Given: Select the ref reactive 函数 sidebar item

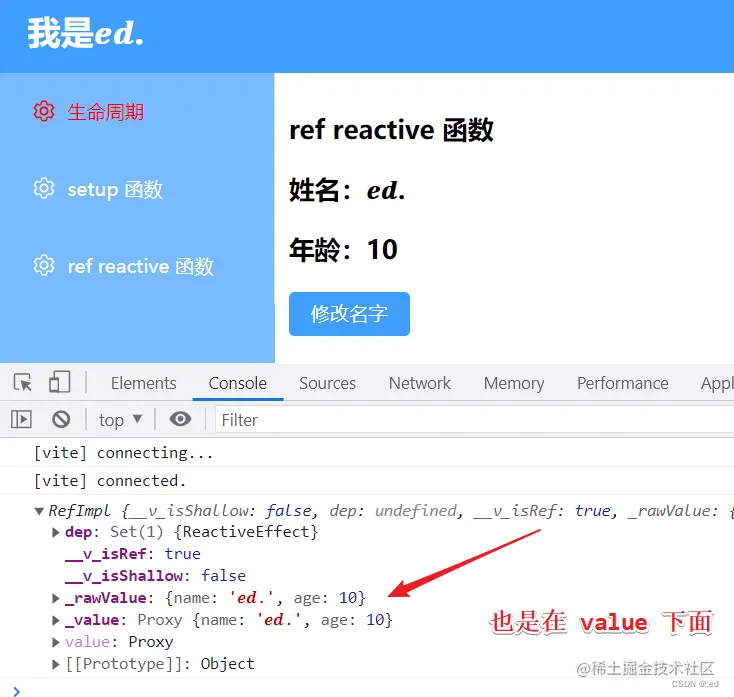Looking at the screenshot, I should [x=140, y=266].
